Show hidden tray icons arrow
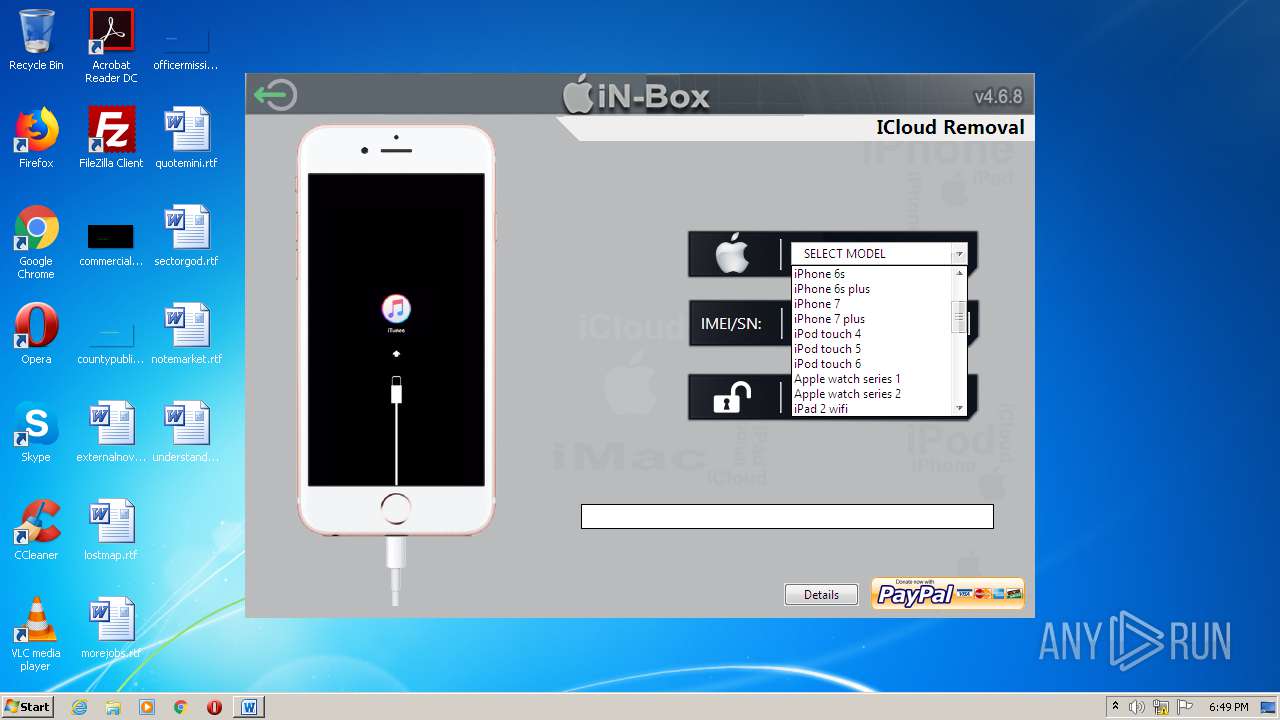 pyautogui.click(x=1115, y=707)
